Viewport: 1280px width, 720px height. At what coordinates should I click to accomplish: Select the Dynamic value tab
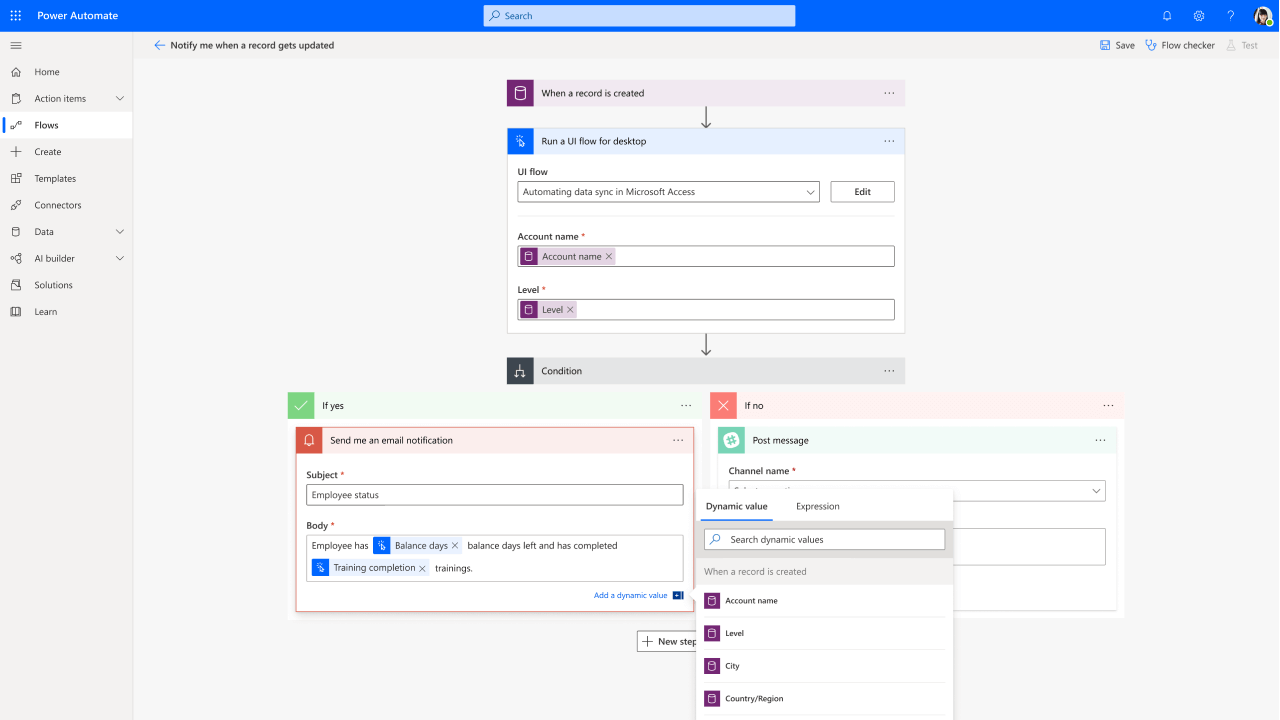[x=736, y=506]
